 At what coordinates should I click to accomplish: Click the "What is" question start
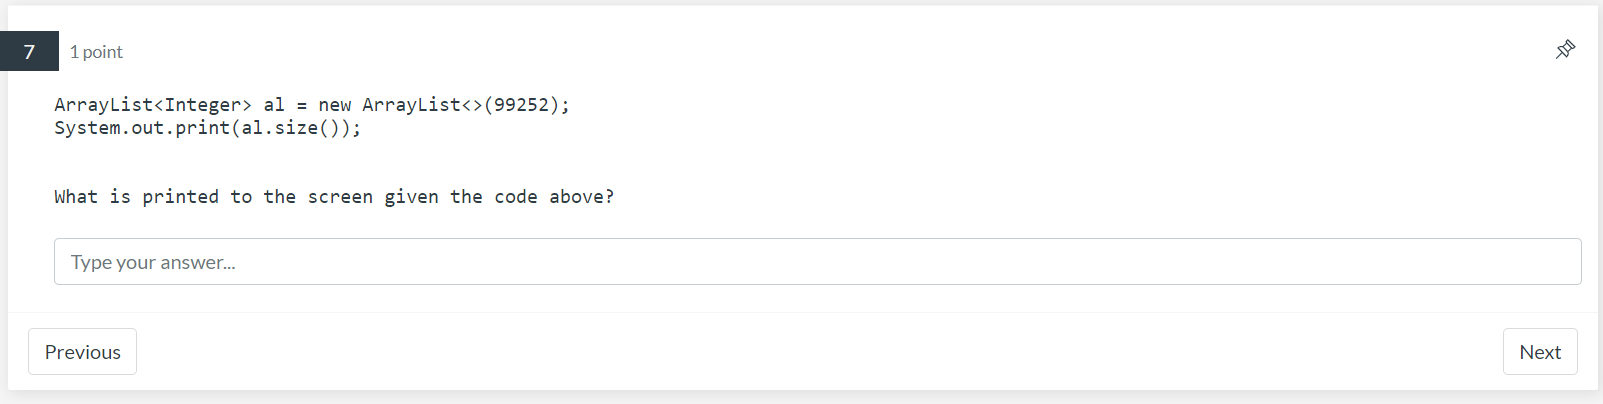(x=92, y=197)
